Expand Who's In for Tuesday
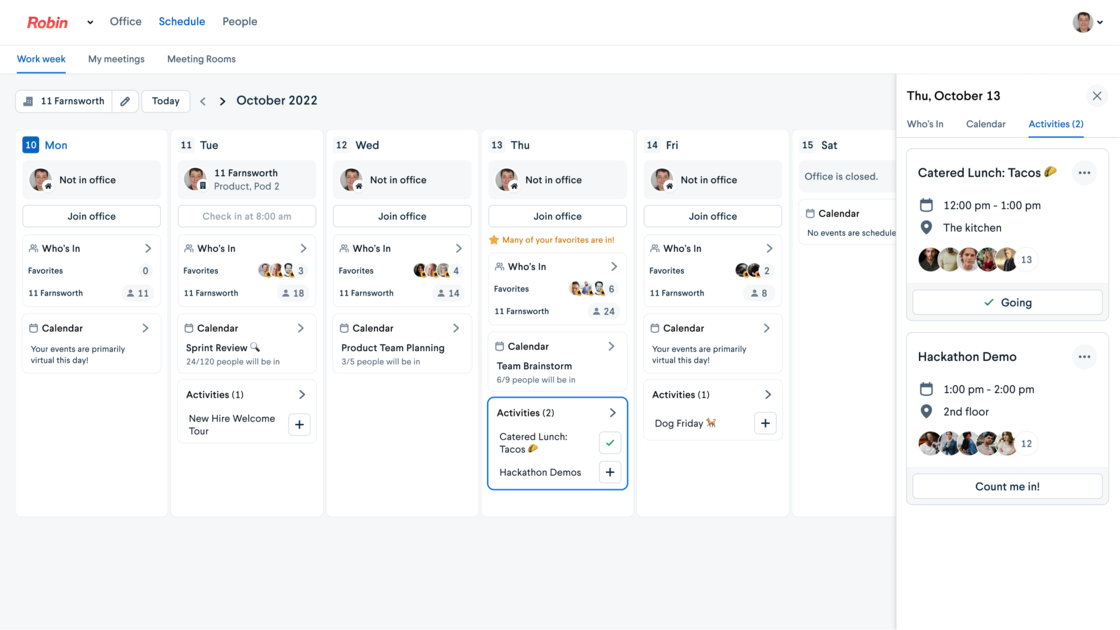 click(303, 248)
